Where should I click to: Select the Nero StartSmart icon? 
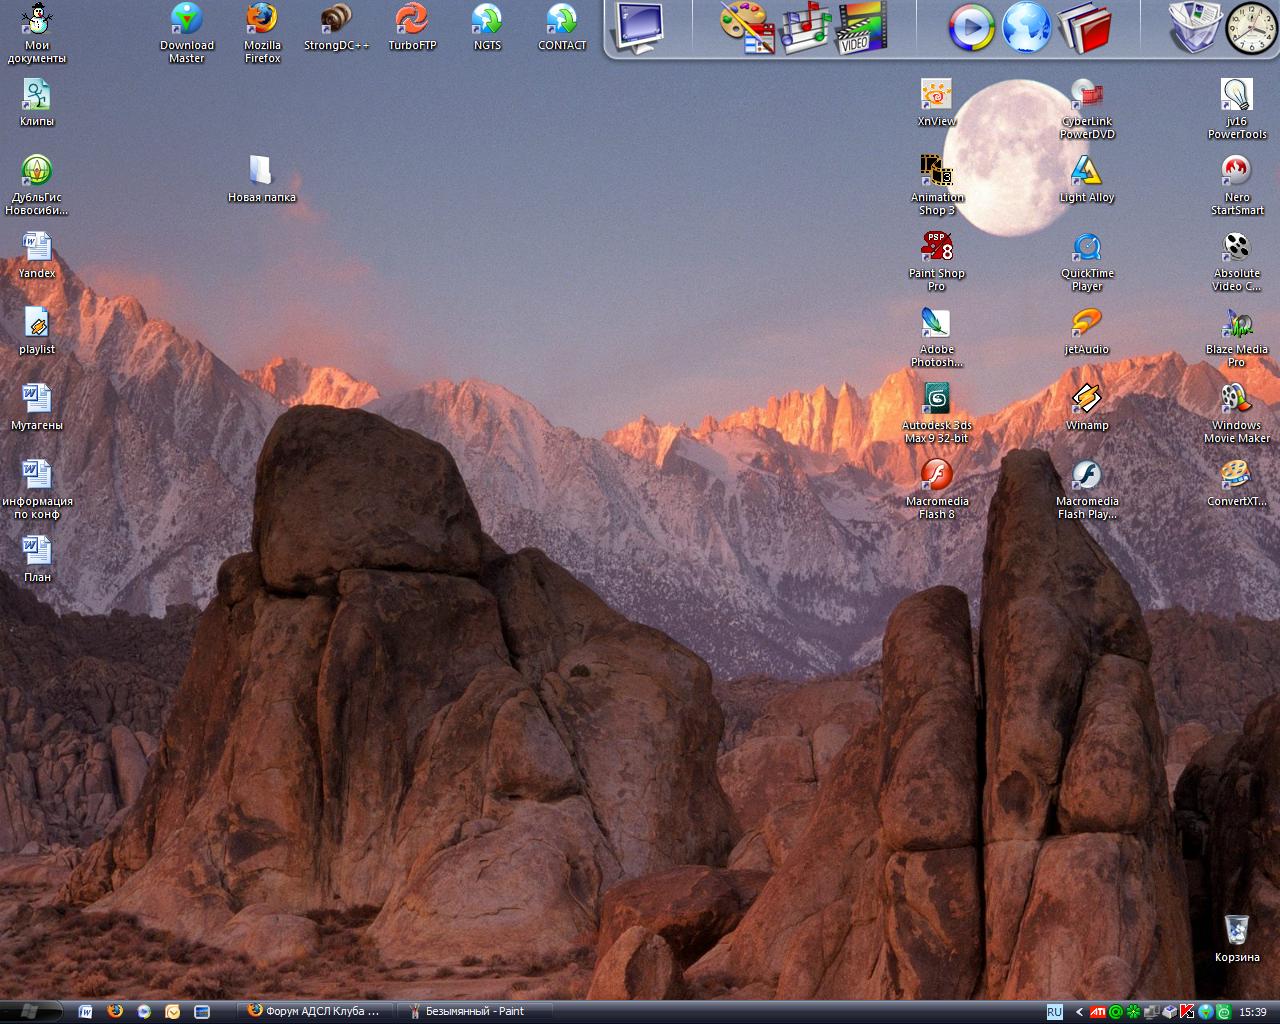[x=1237, y=172]
